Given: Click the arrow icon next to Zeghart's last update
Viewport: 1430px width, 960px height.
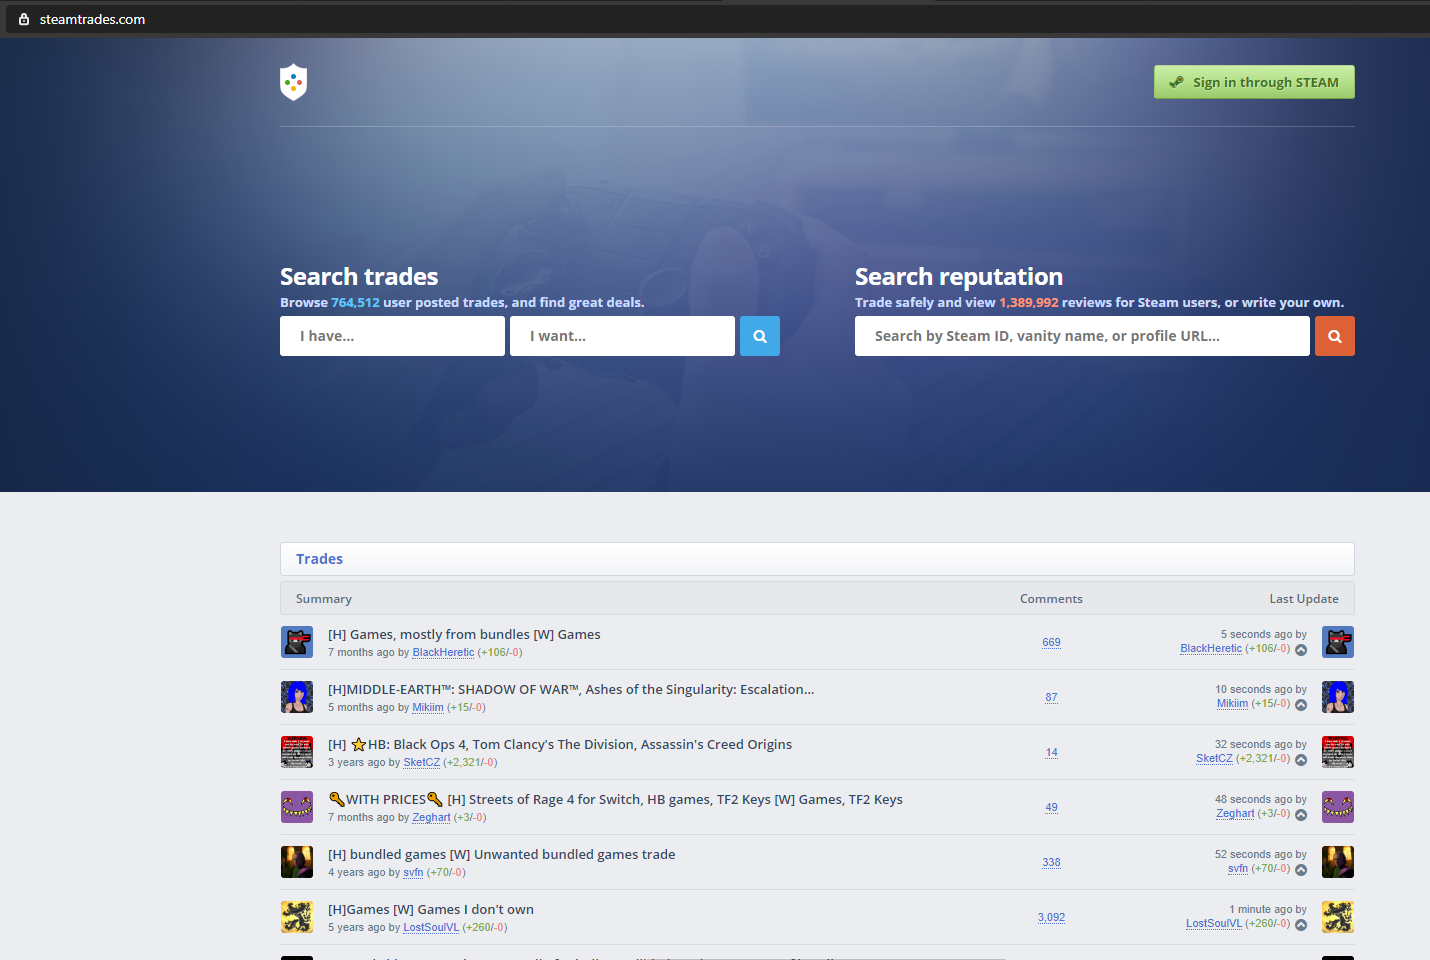Looking at the screenshot, I should coord(1301,815).
